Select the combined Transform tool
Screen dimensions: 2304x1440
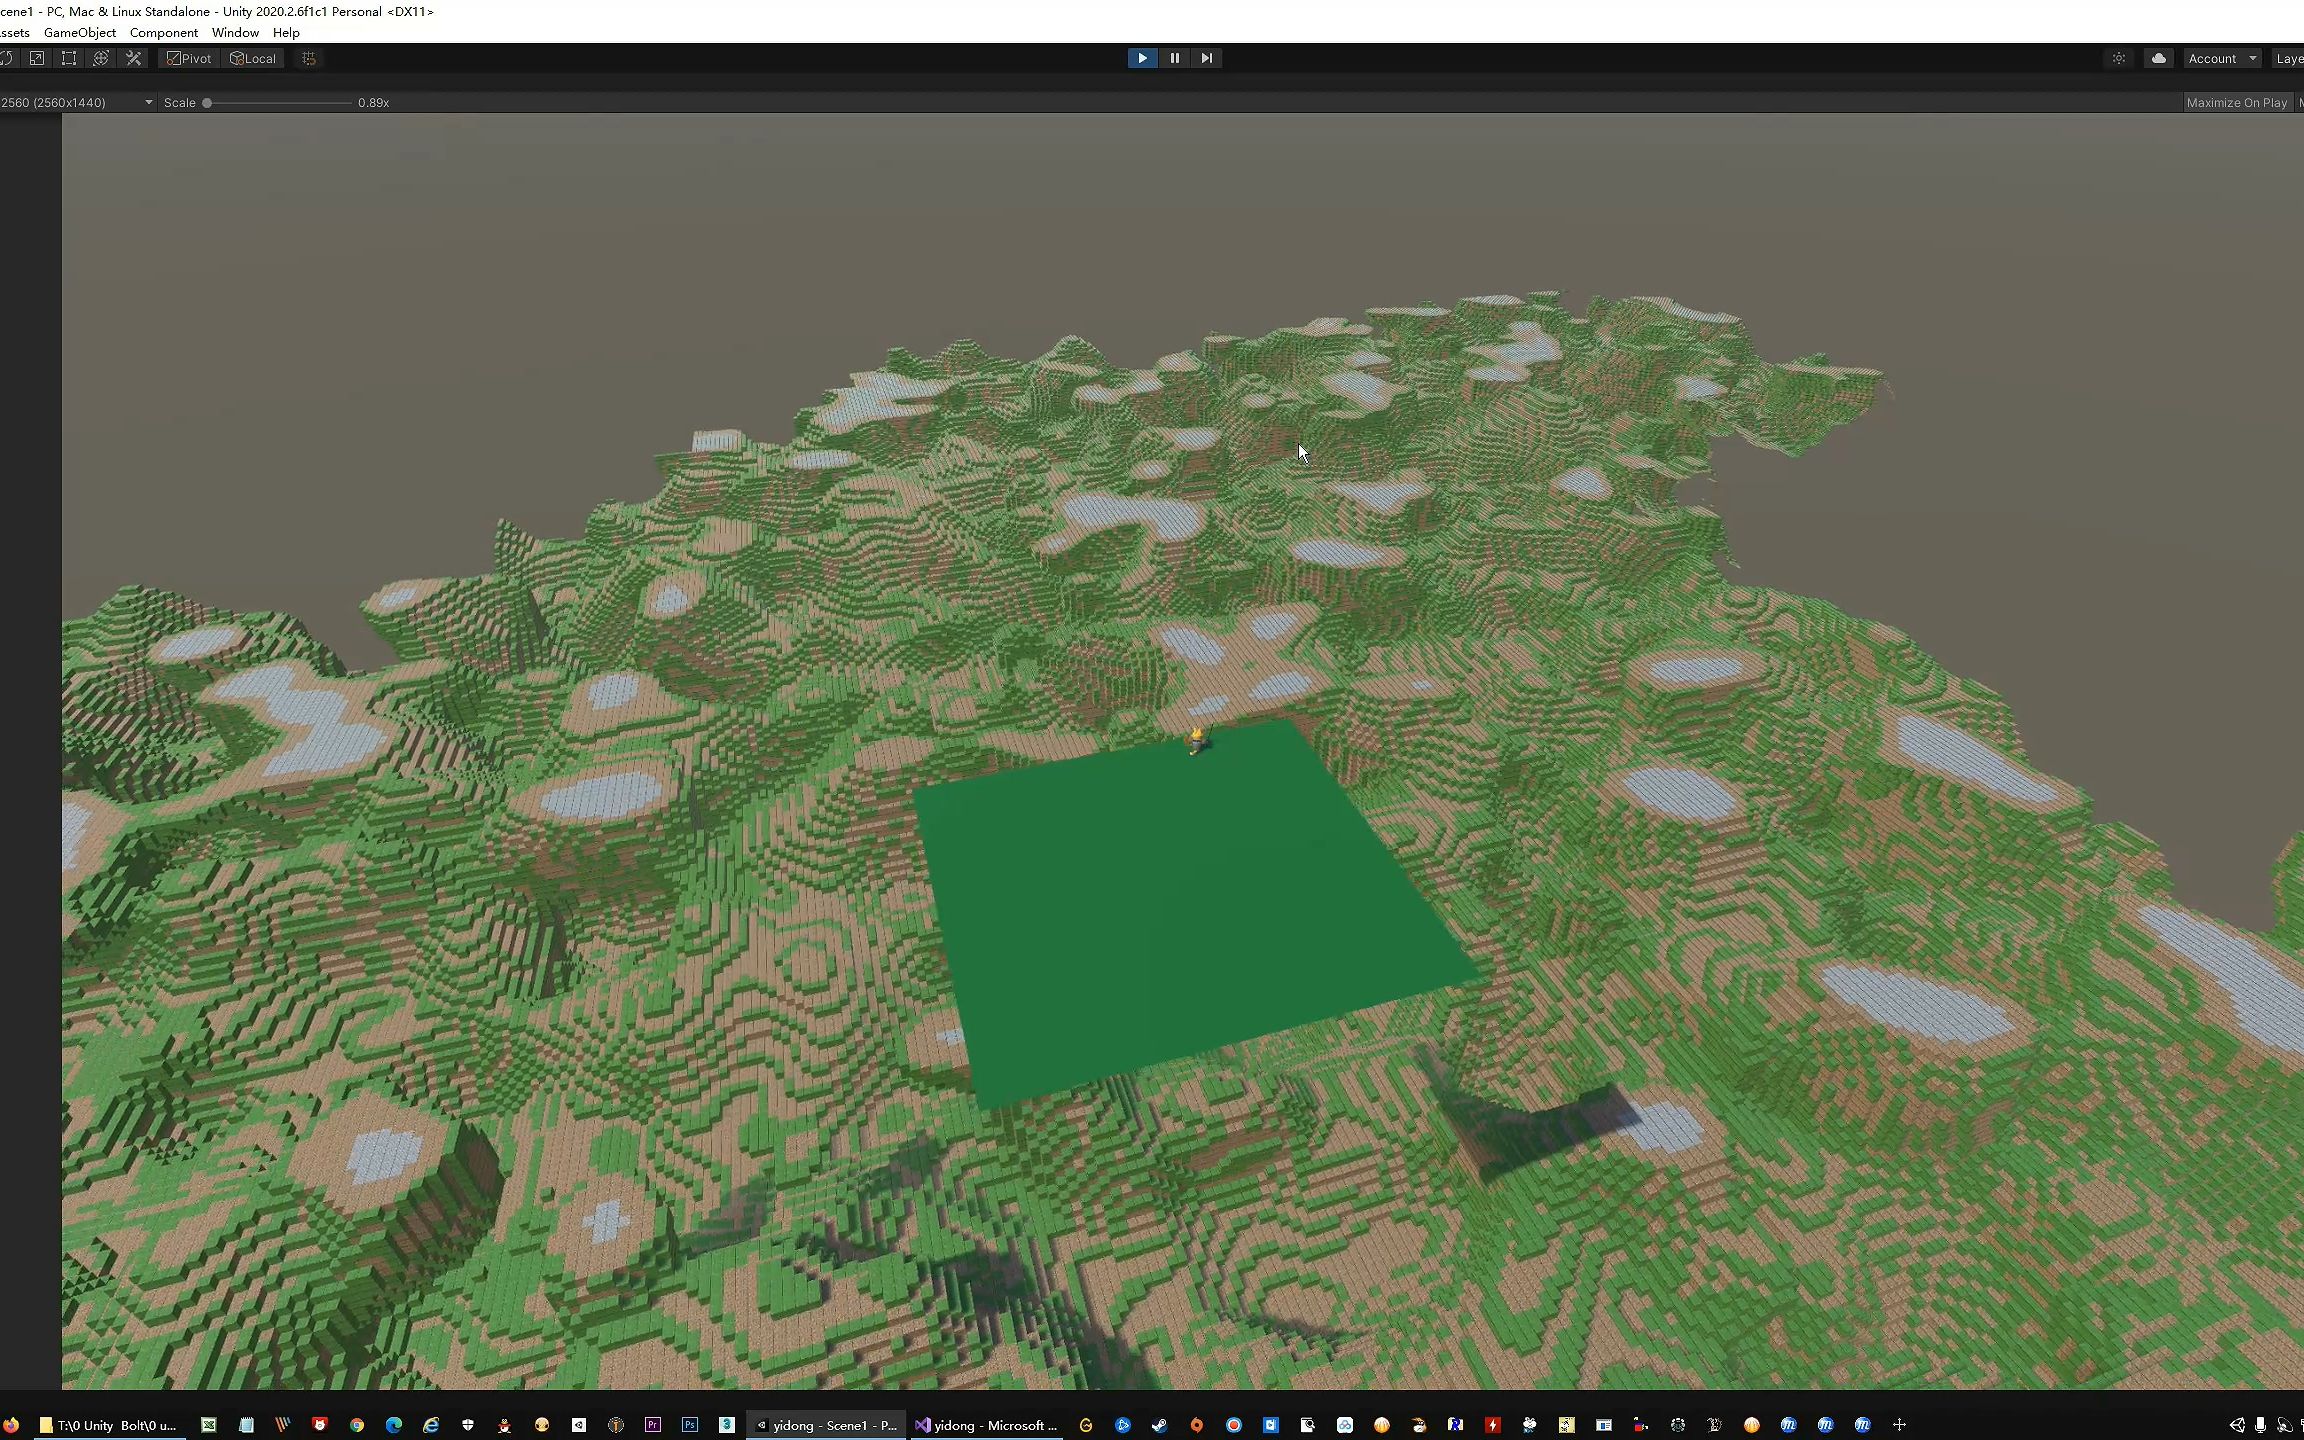(101, 58)
